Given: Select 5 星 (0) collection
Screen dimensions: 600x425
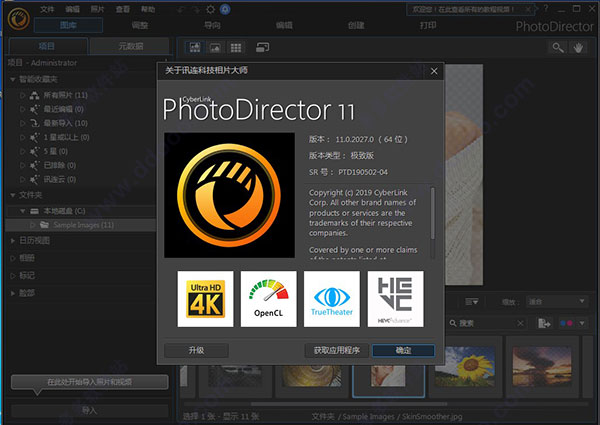Looking at the screenshot, I should click(55, 151).
